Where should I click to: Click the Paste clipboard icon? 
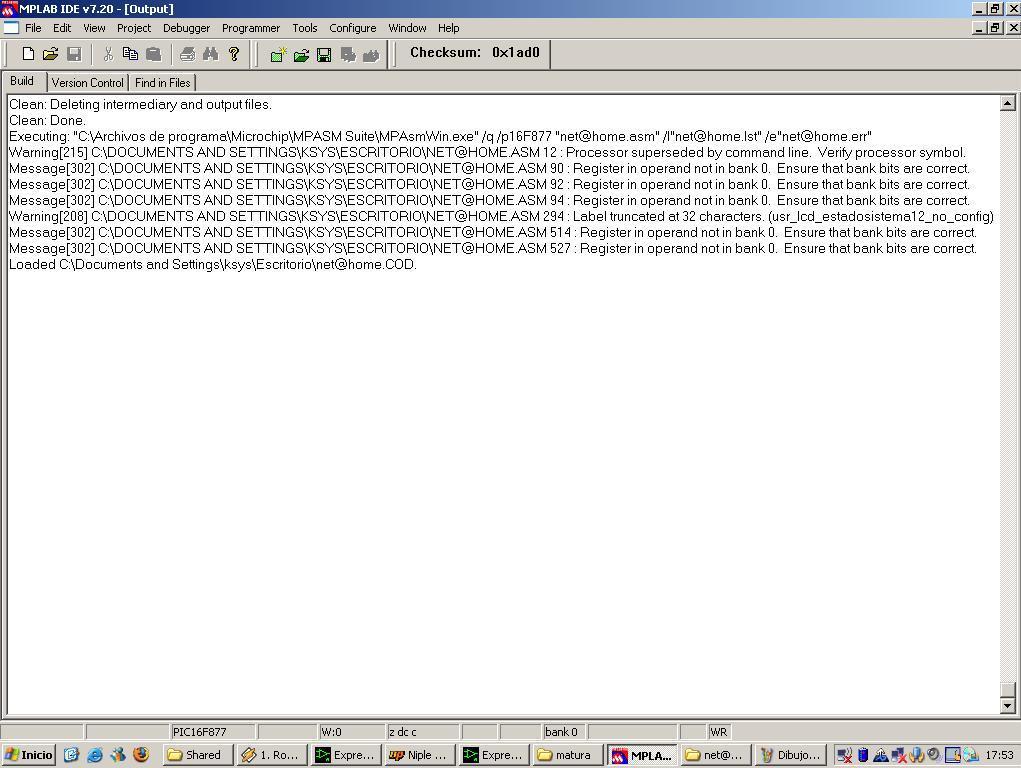tap(154, 54)
